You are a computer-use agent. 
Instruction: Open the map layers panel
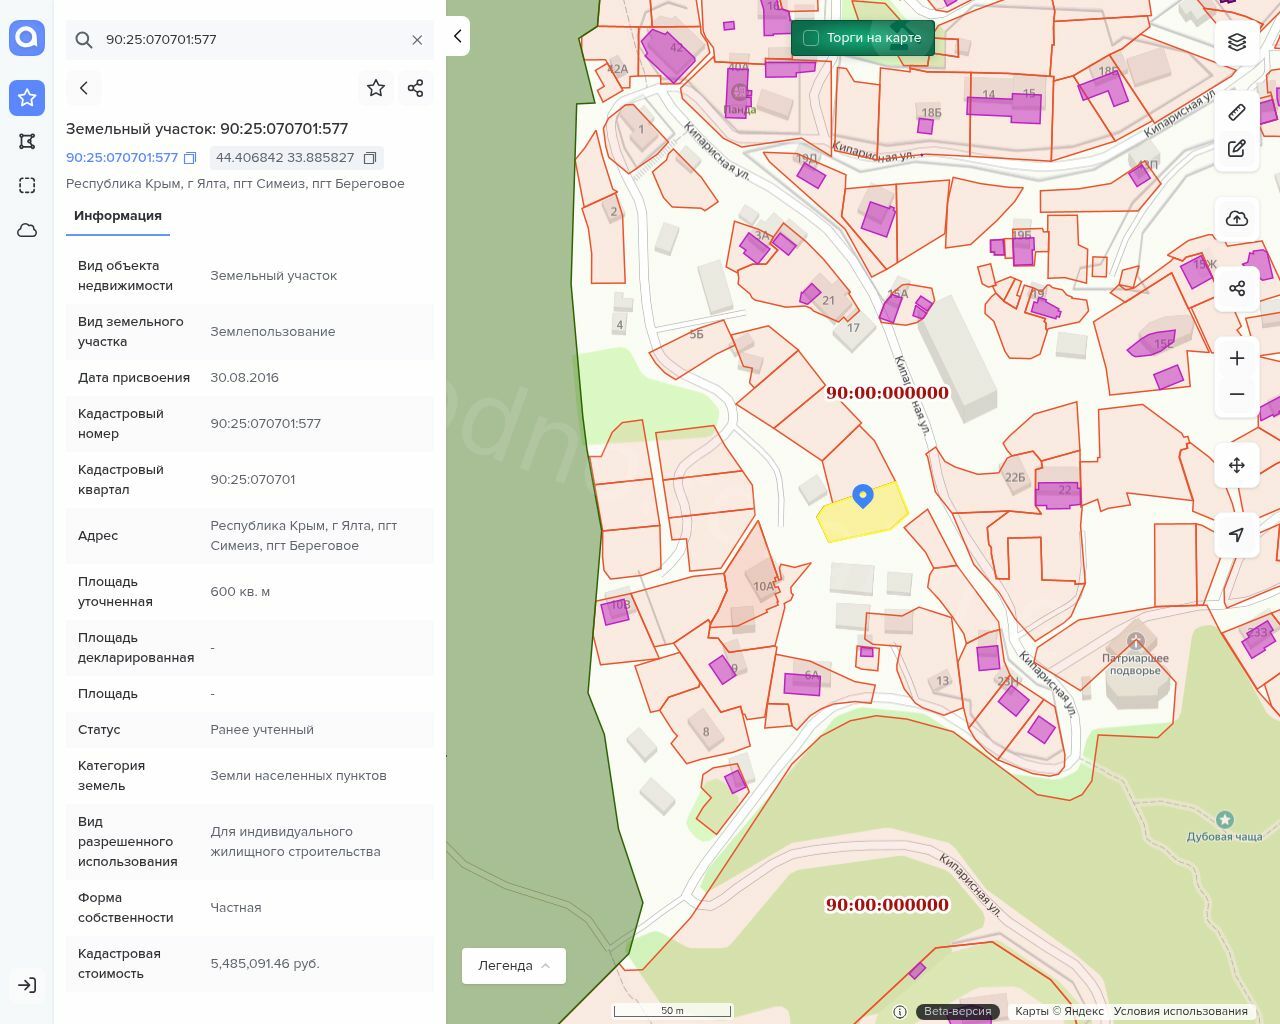[x=1237, y=42]
